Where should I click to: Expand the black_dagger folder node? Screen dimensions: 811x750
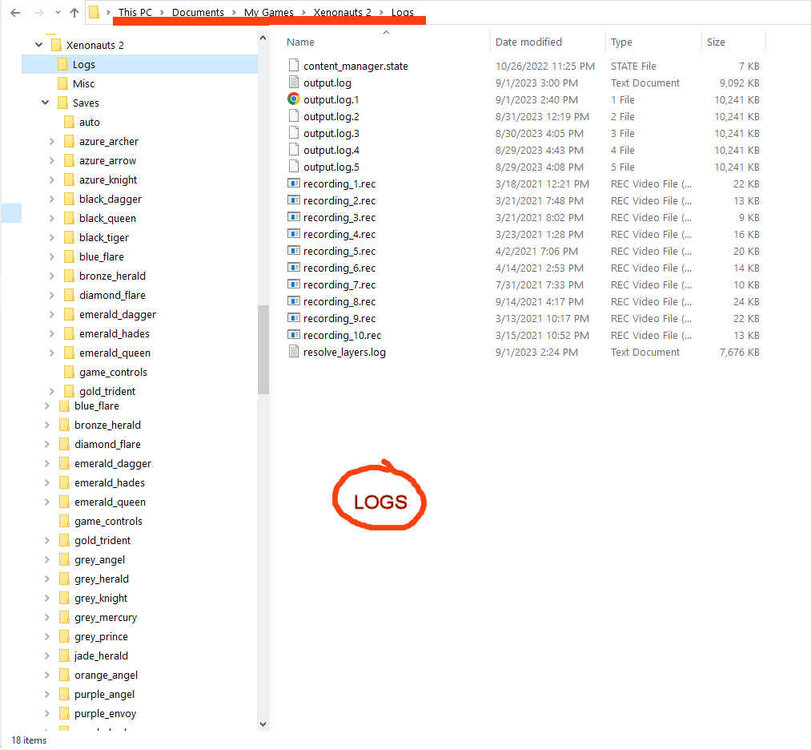pos(51,199)
